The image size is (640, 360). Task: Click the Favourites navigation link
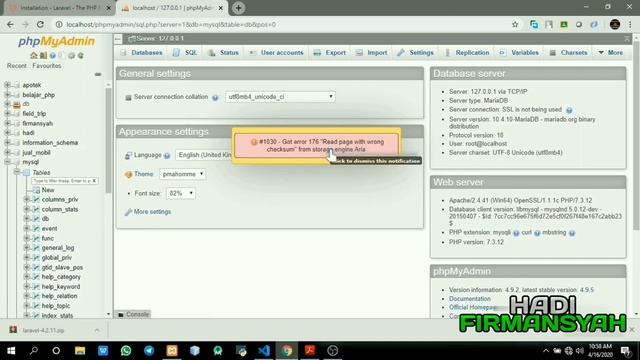click(47, 66)
